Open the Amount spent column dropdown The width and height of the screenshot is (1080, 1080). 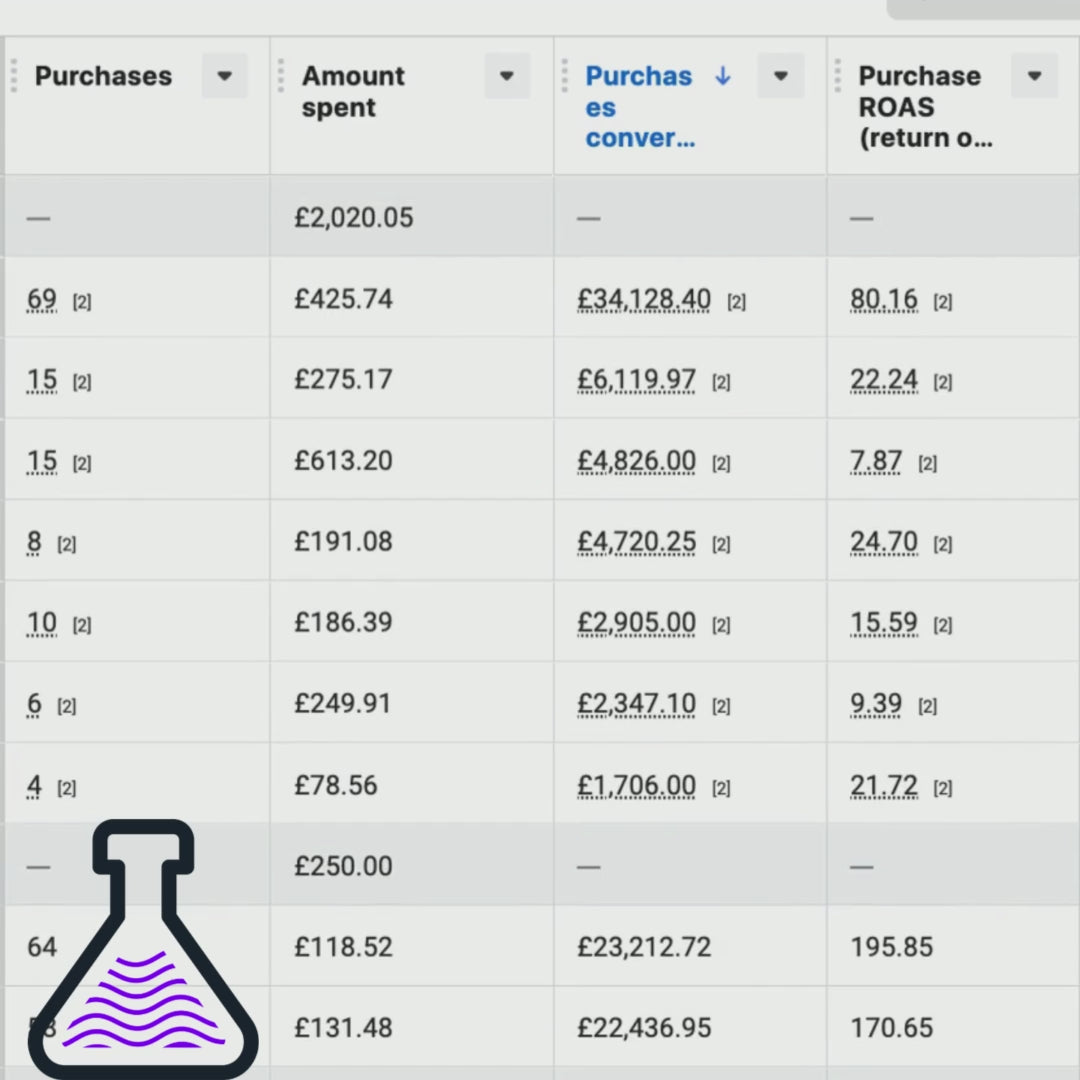[507, 76]
